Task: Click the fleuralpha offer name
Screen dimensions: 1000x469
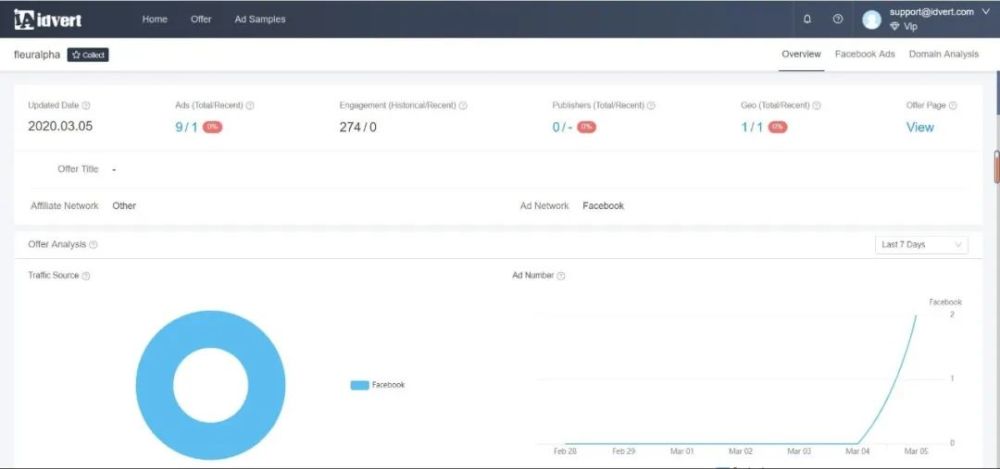Action: 37,55
